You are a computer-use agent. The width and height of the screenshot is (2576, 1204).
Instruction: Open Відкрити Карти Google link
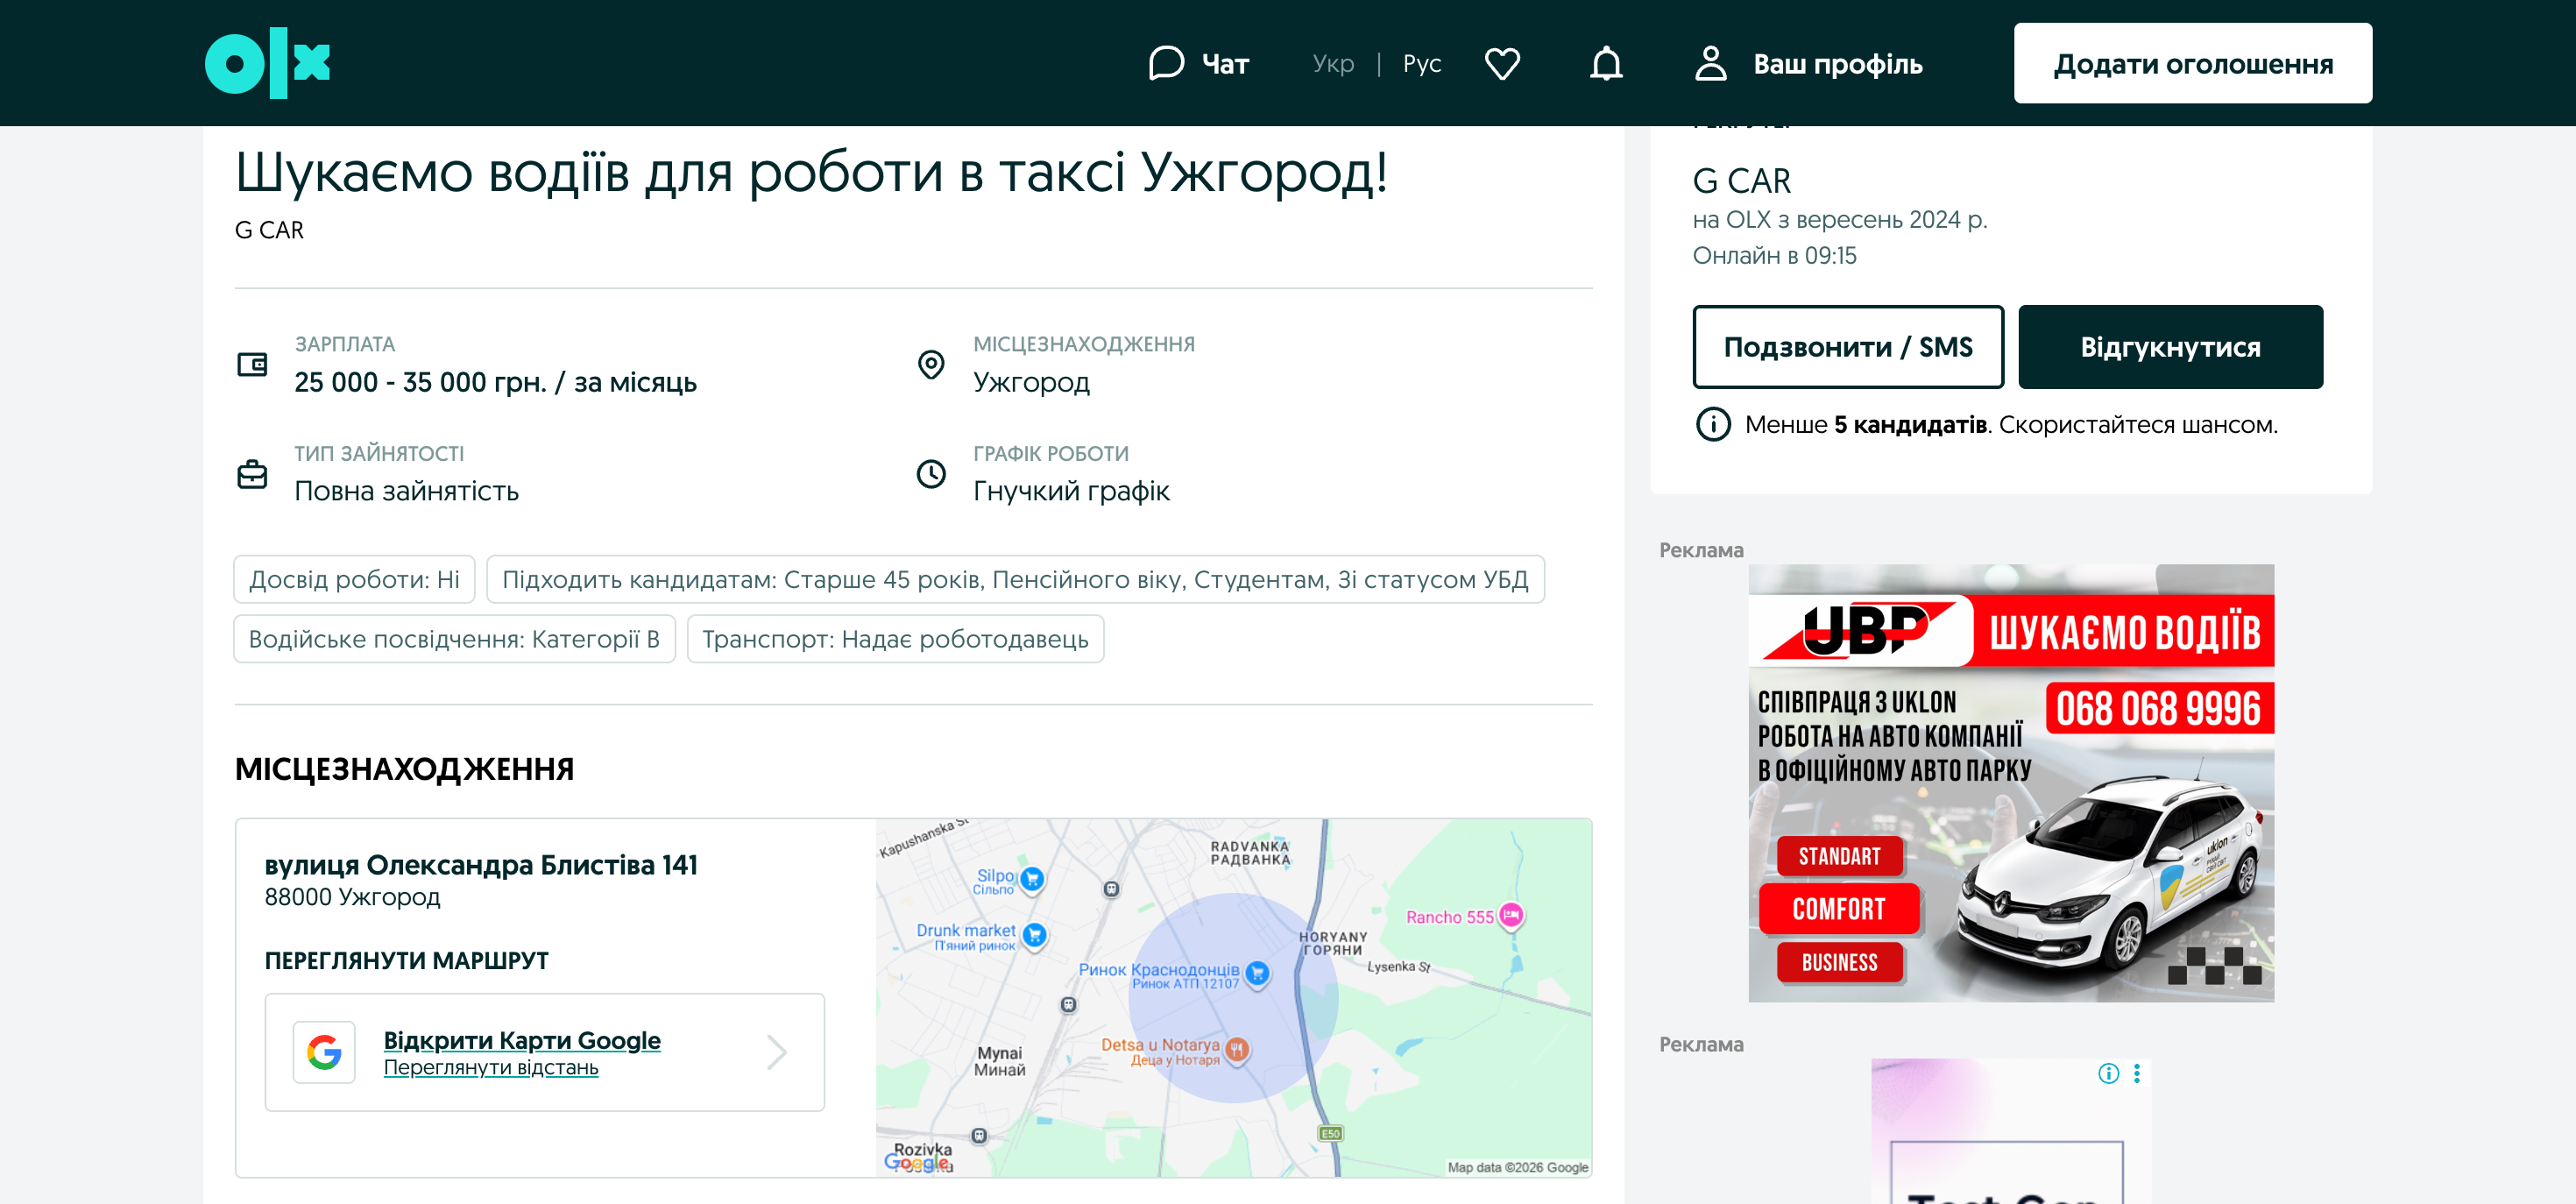(522, 1040)
